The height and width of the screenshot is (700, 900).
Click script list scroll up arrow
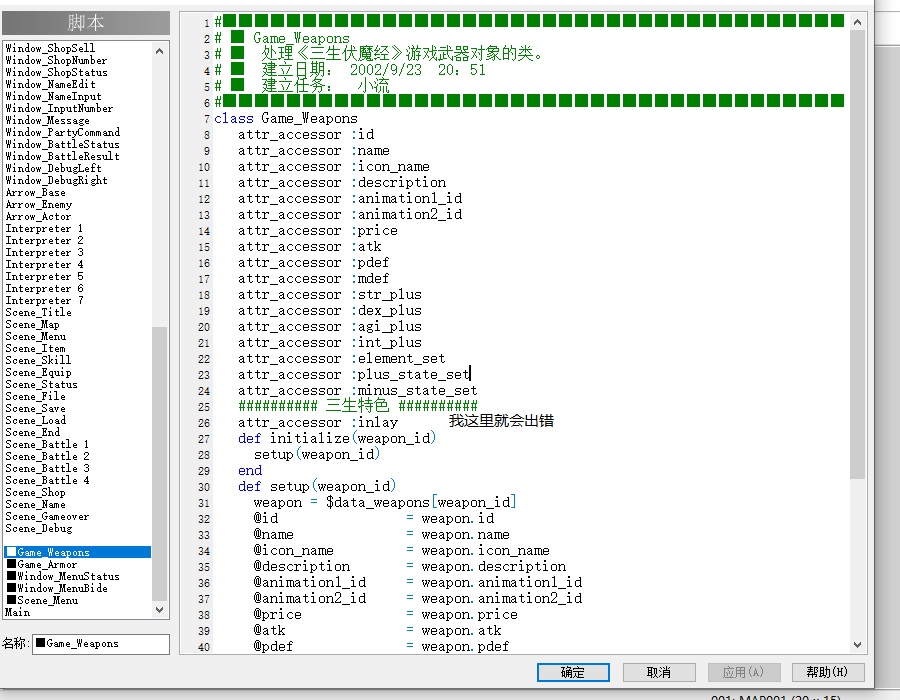(160, 51)
